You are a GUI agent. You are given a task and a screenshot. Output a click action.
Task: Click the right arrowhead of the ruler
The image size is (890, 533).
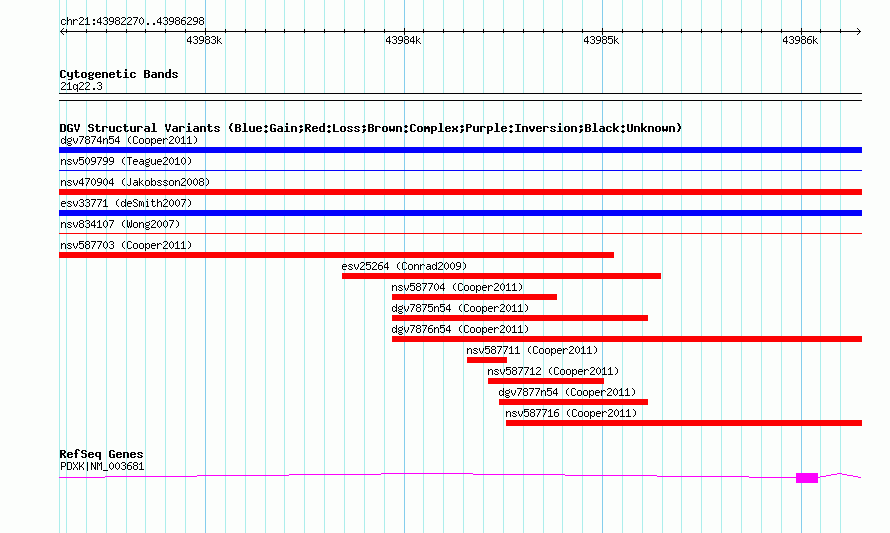pyautogui.click(x=859, y=32)
